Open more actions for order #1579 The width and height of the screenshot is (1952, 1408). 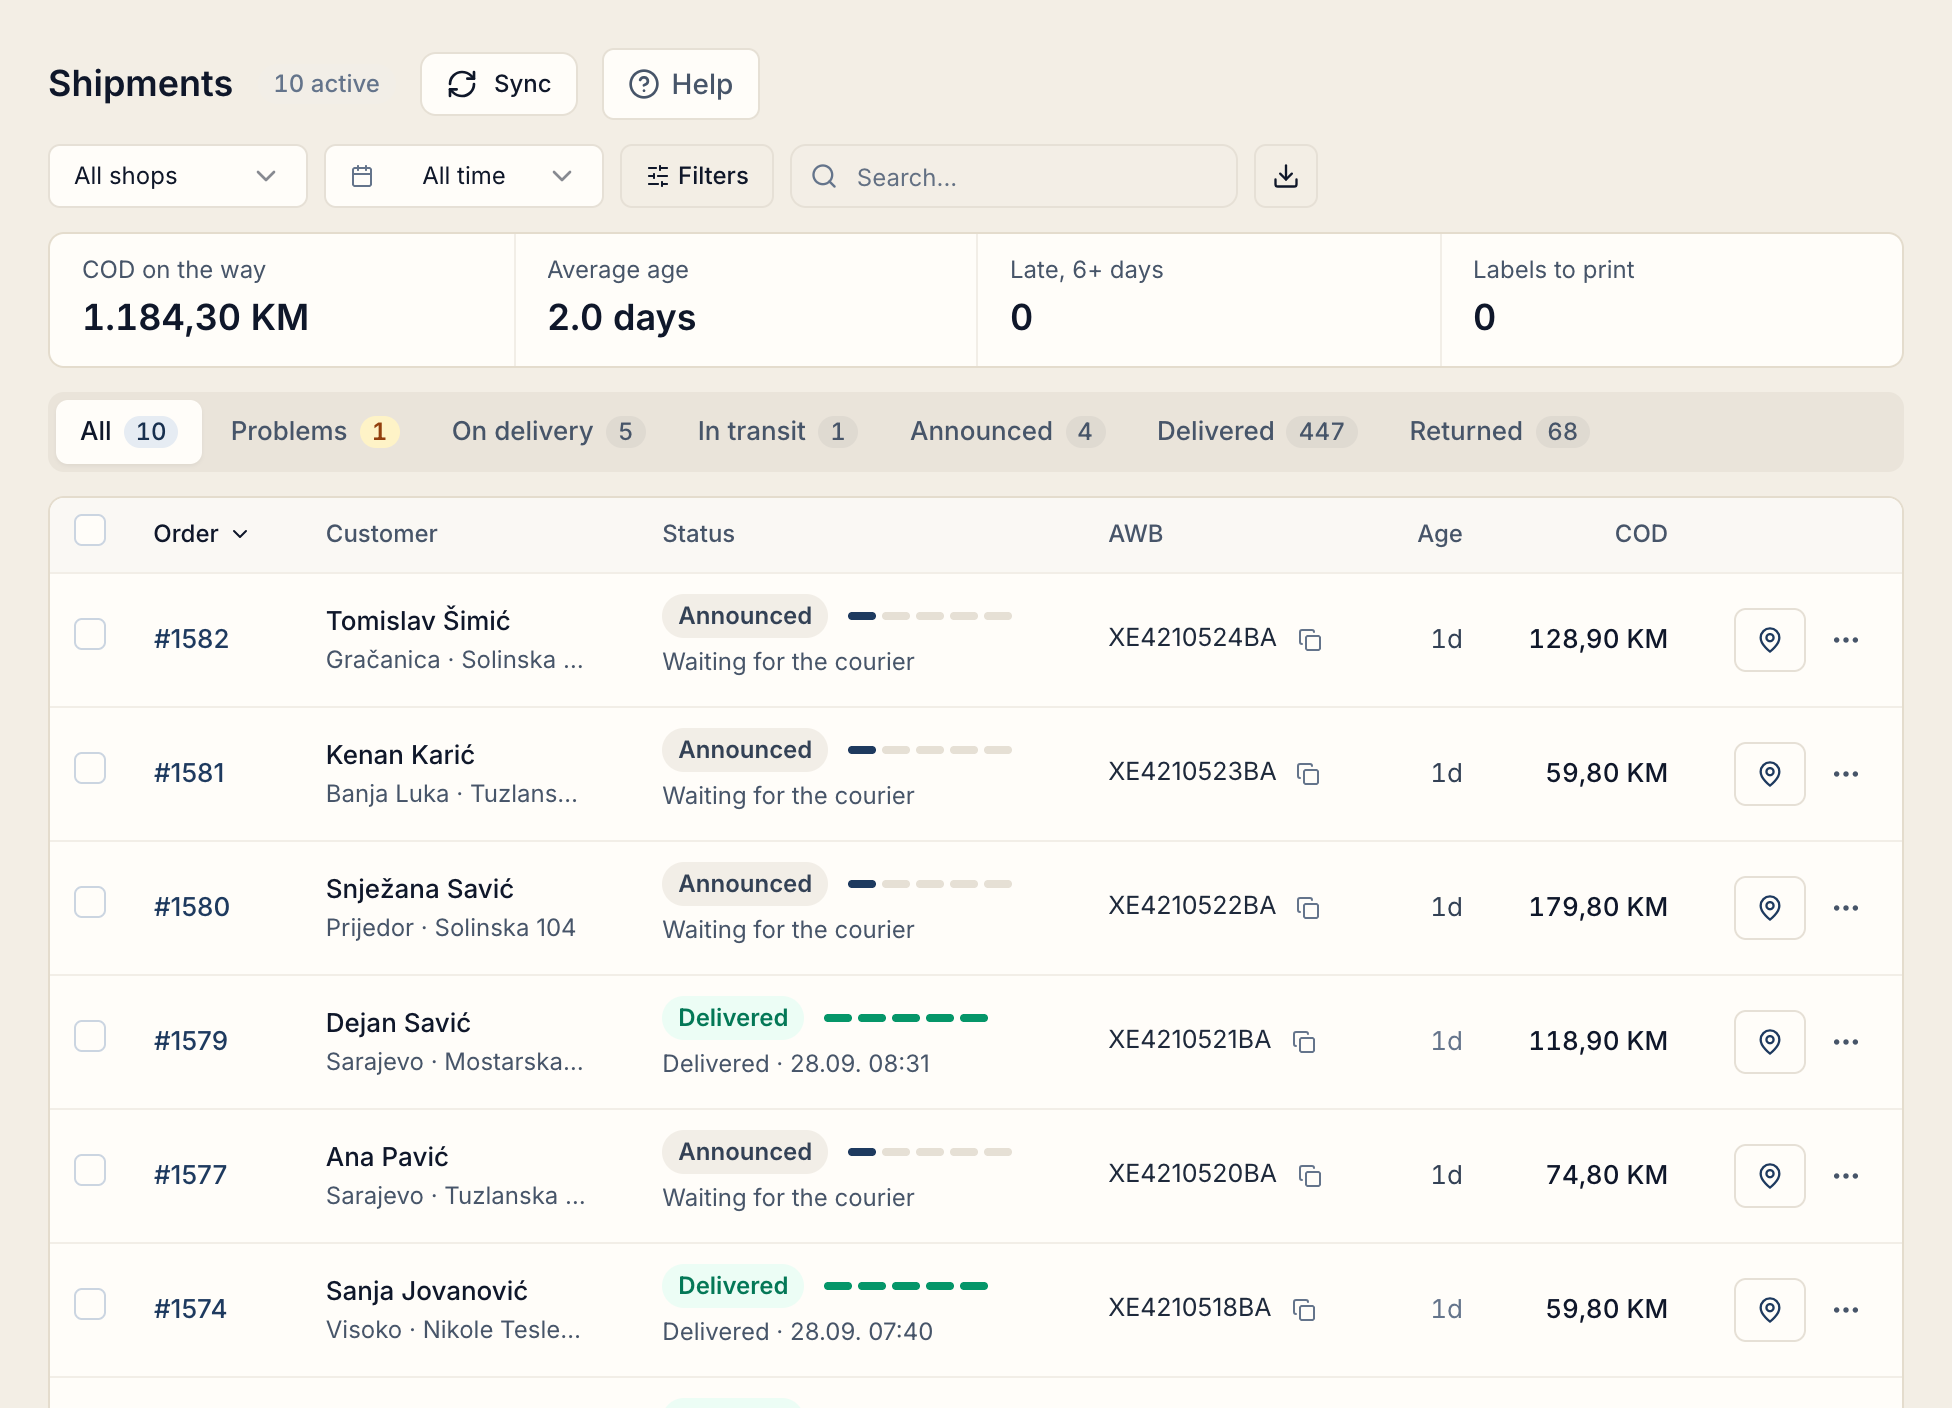pos(1846,1042)
